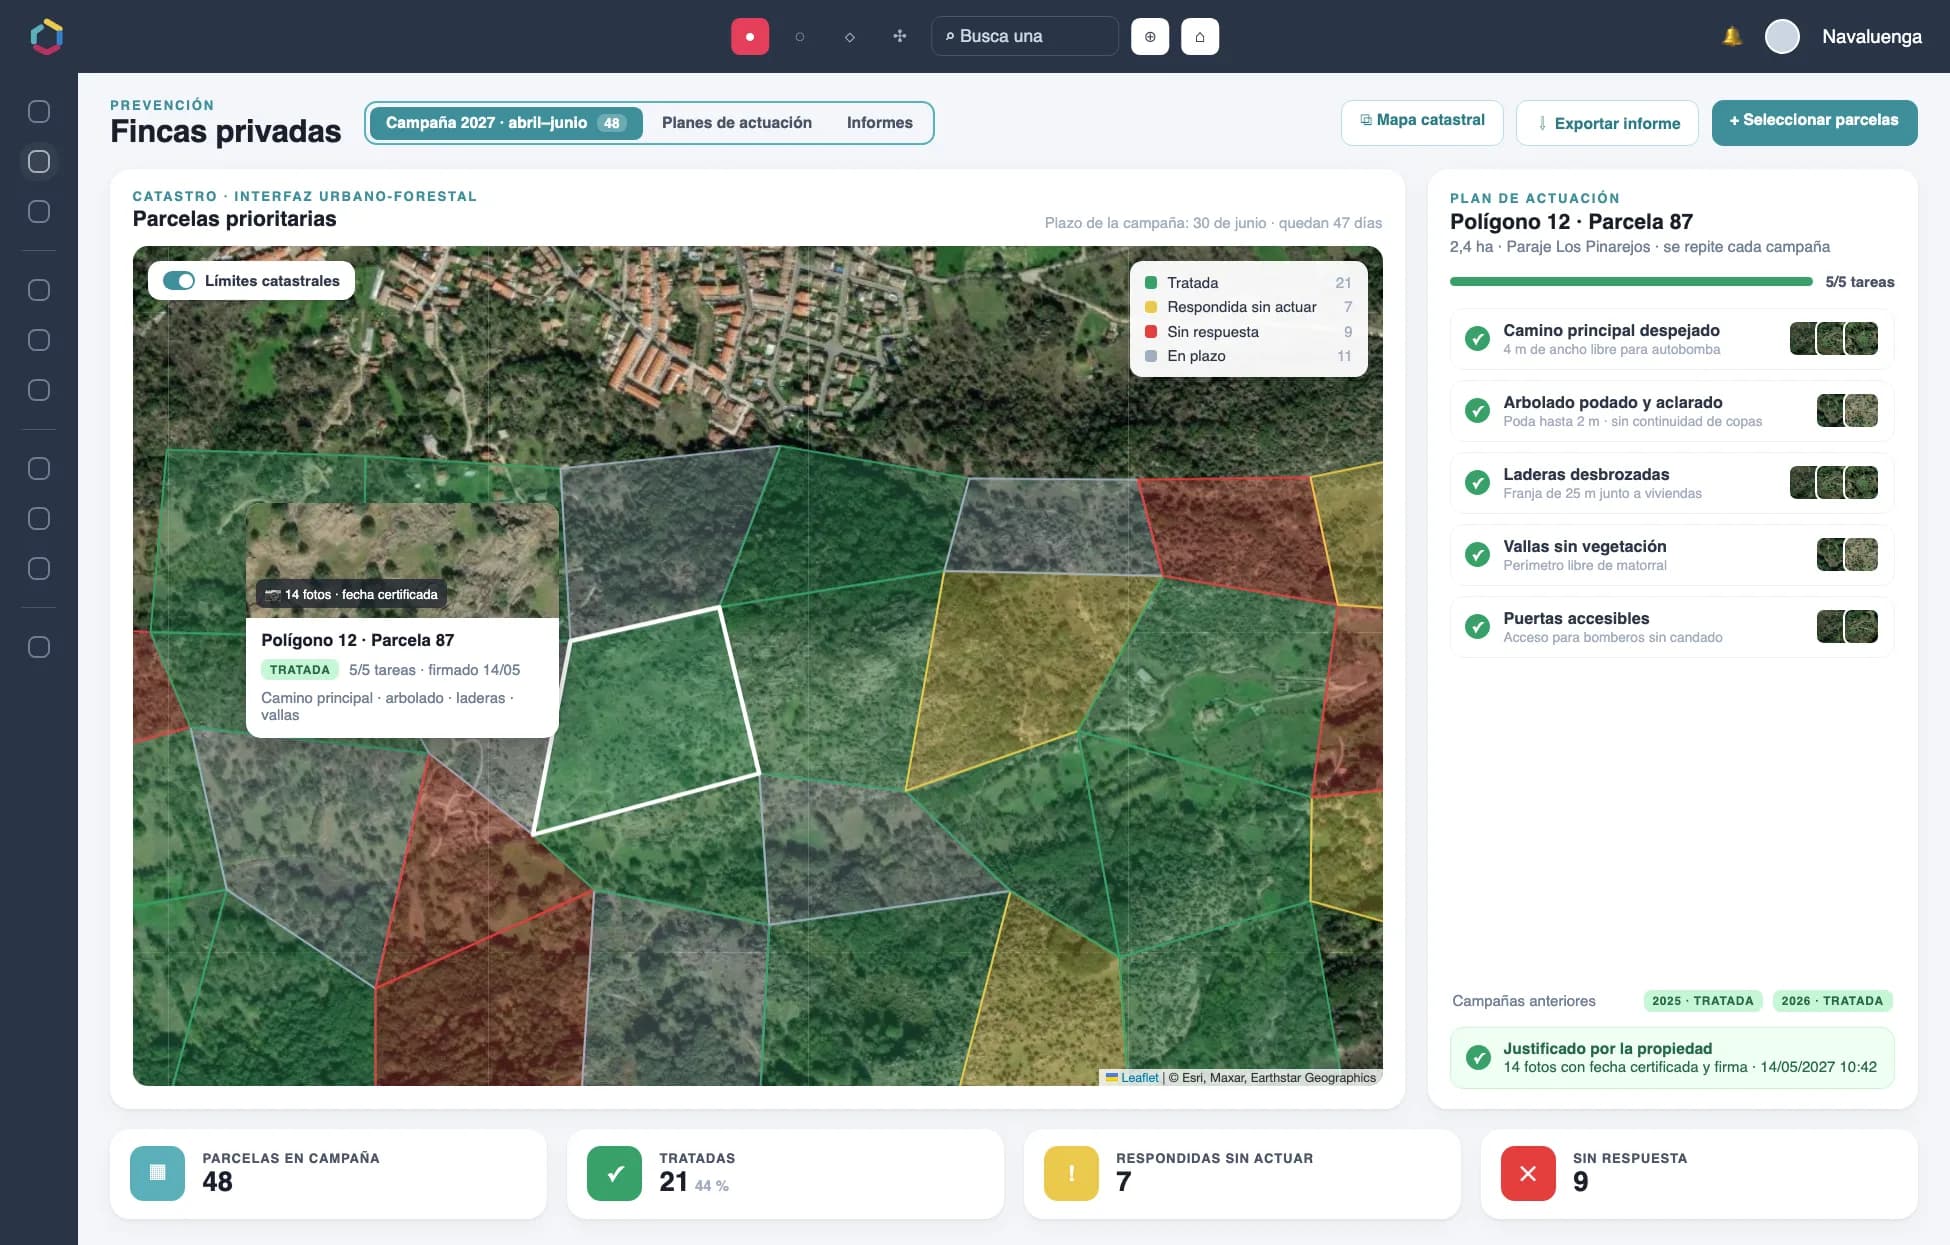This screenshot has height=1245, width=1950.
Task: Click the 5/5 tareas green progress bar
Action: (x=1631, y=282)
